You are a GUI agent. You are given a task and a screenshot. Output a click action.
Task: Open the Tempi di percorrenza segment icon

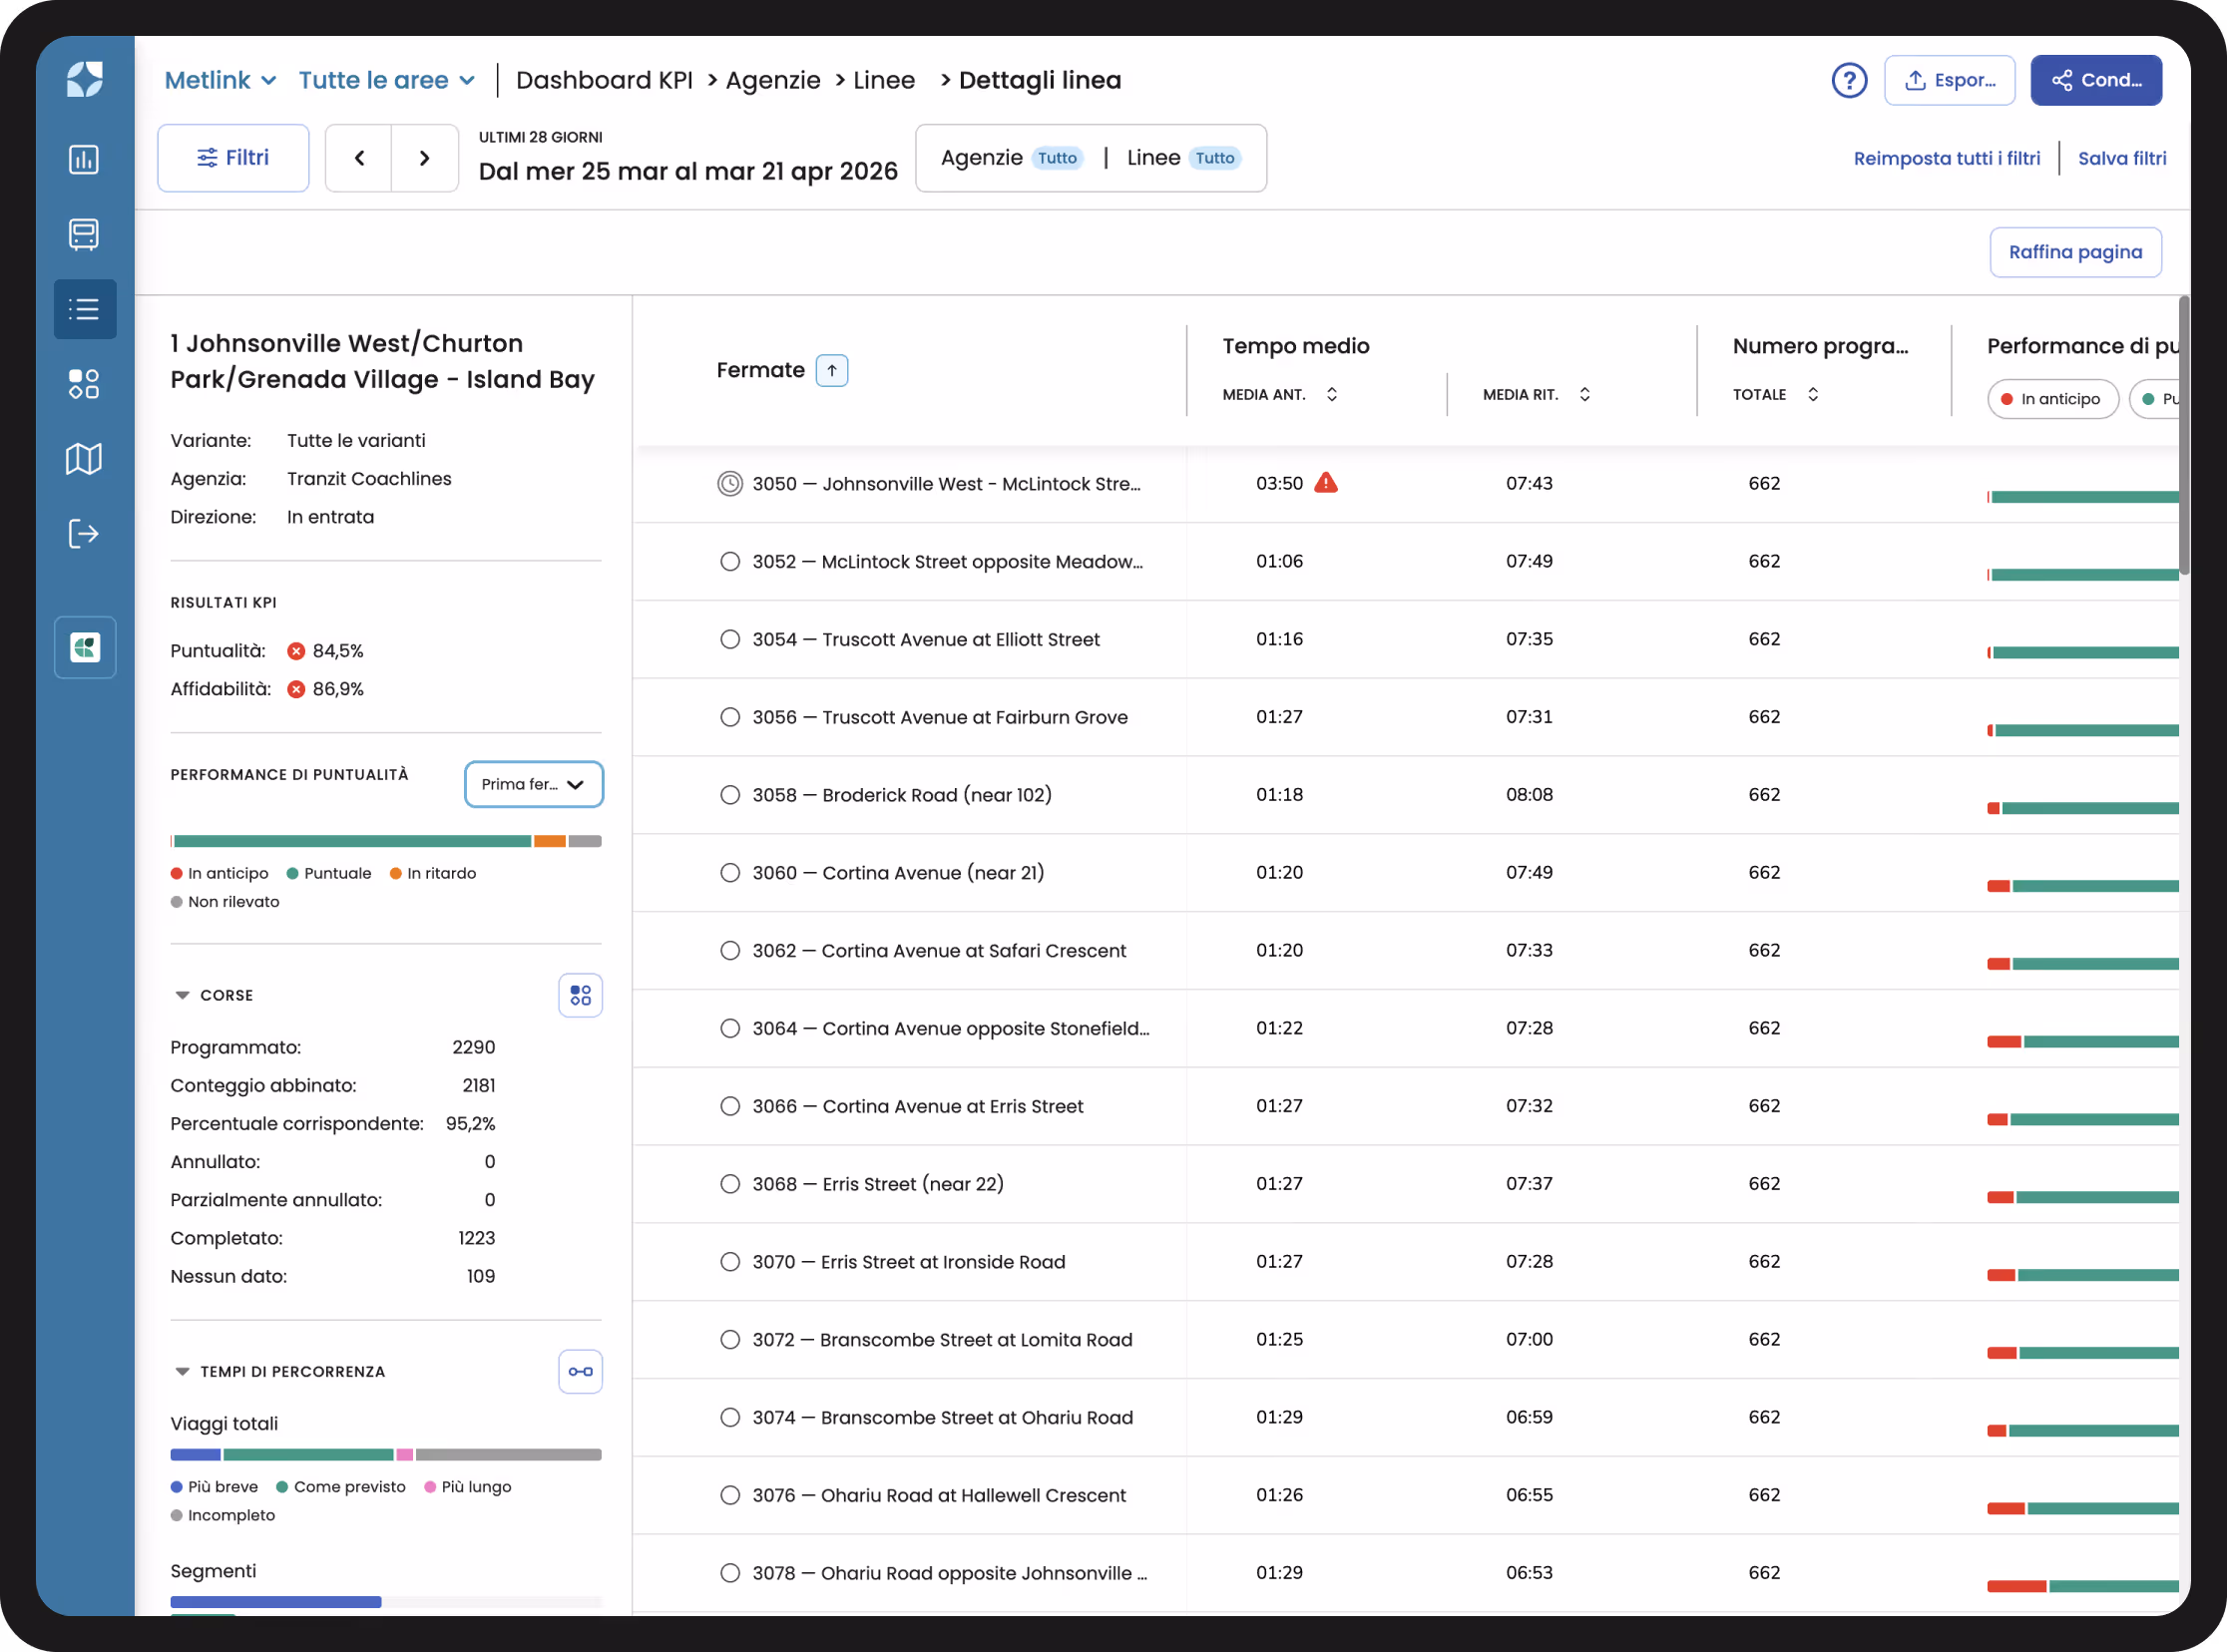(580, 1371)
